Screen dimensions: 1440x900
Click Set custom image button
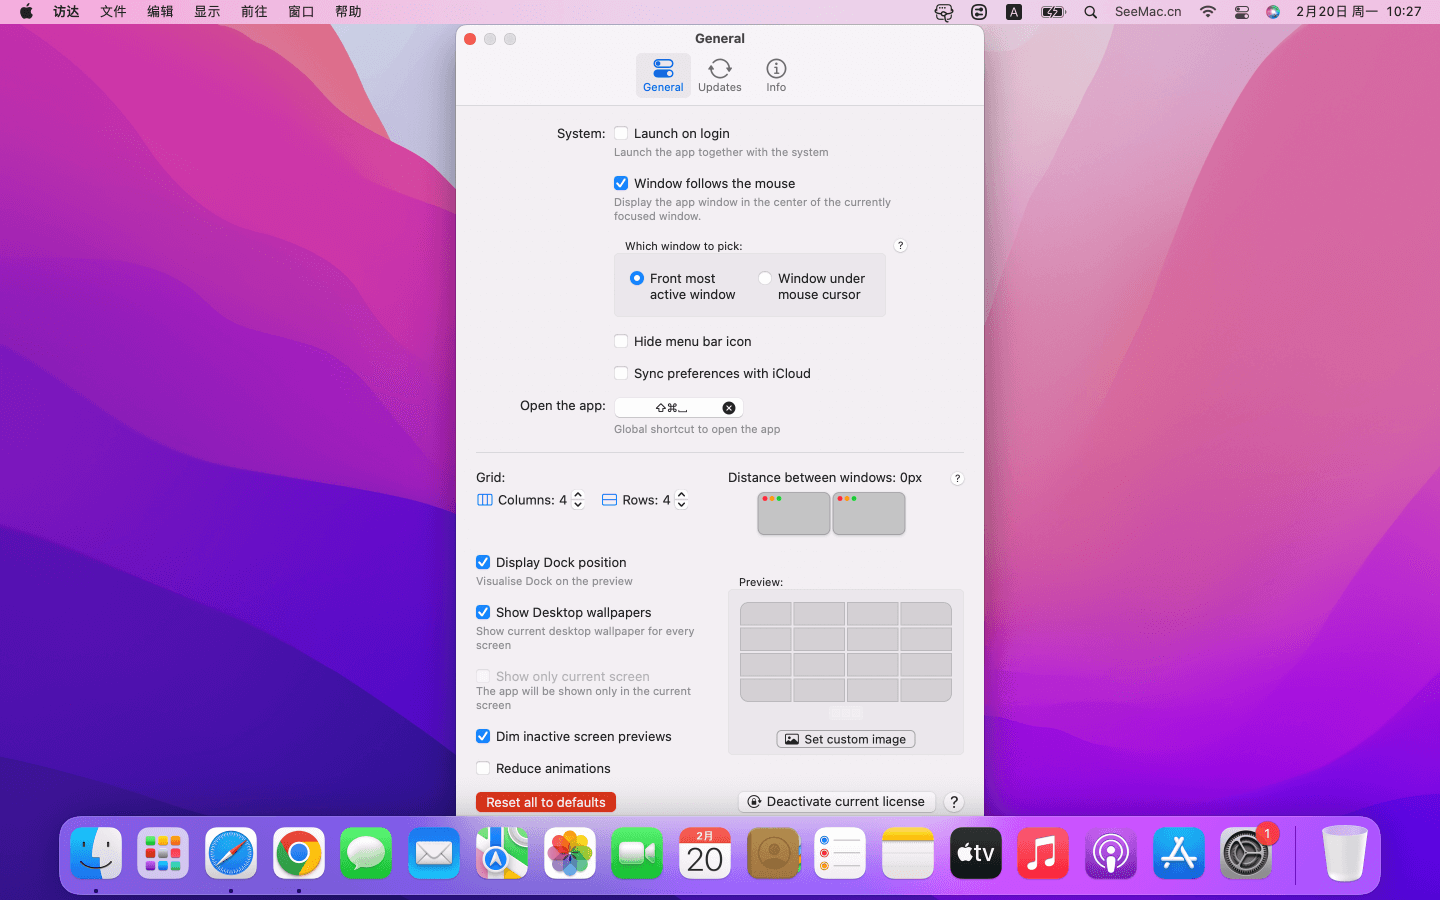pos(846,739)
